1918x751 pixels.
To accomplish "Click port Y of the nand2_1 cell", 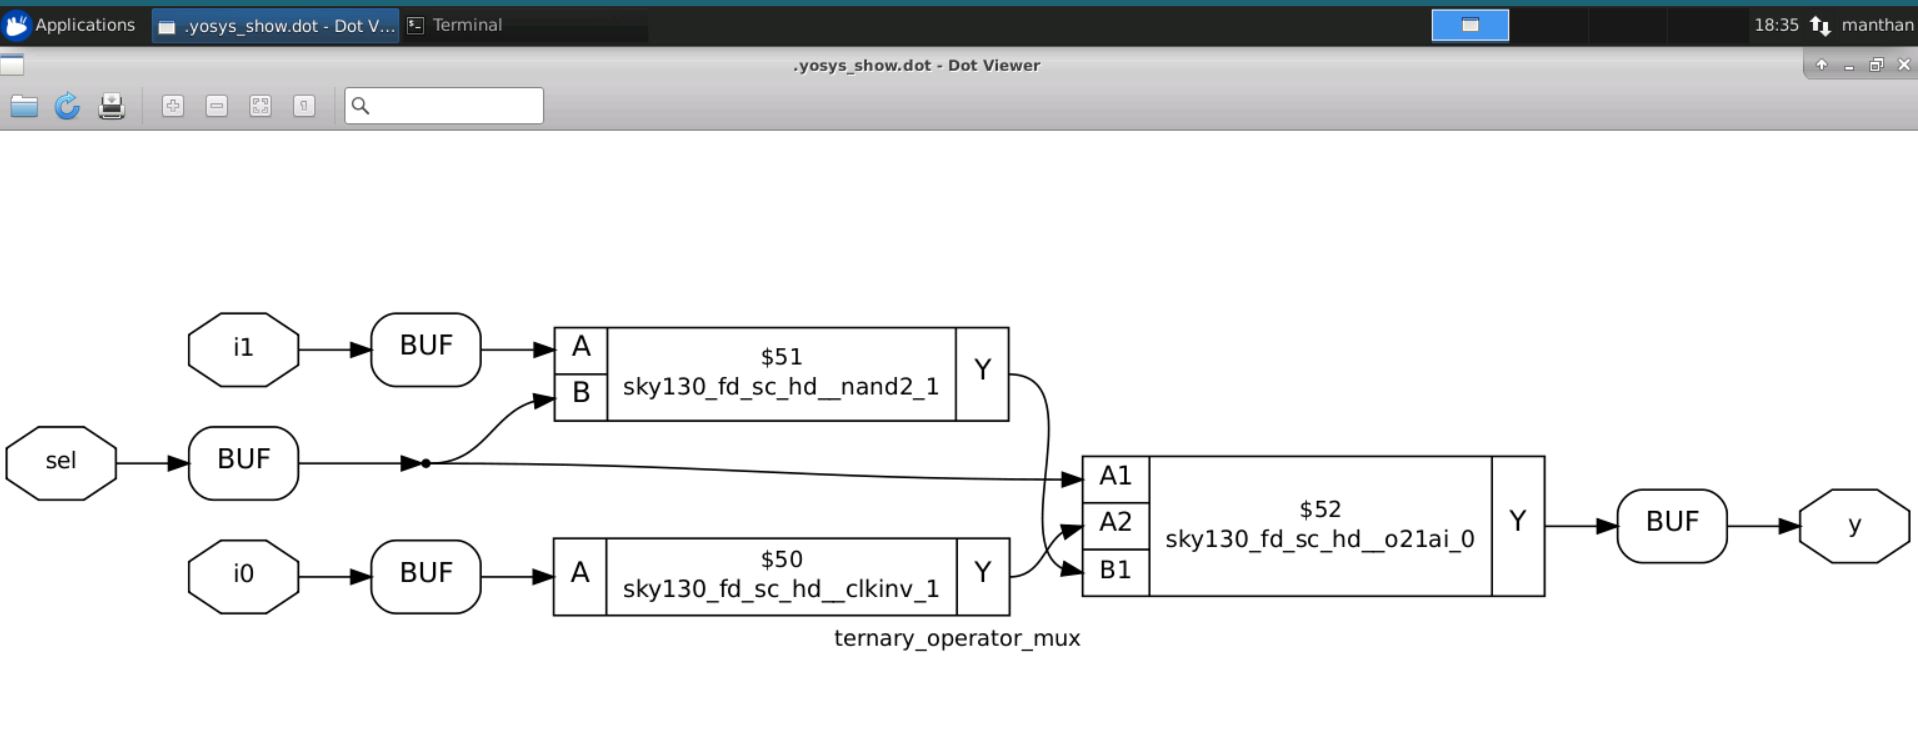I will [x=982, y=373].
